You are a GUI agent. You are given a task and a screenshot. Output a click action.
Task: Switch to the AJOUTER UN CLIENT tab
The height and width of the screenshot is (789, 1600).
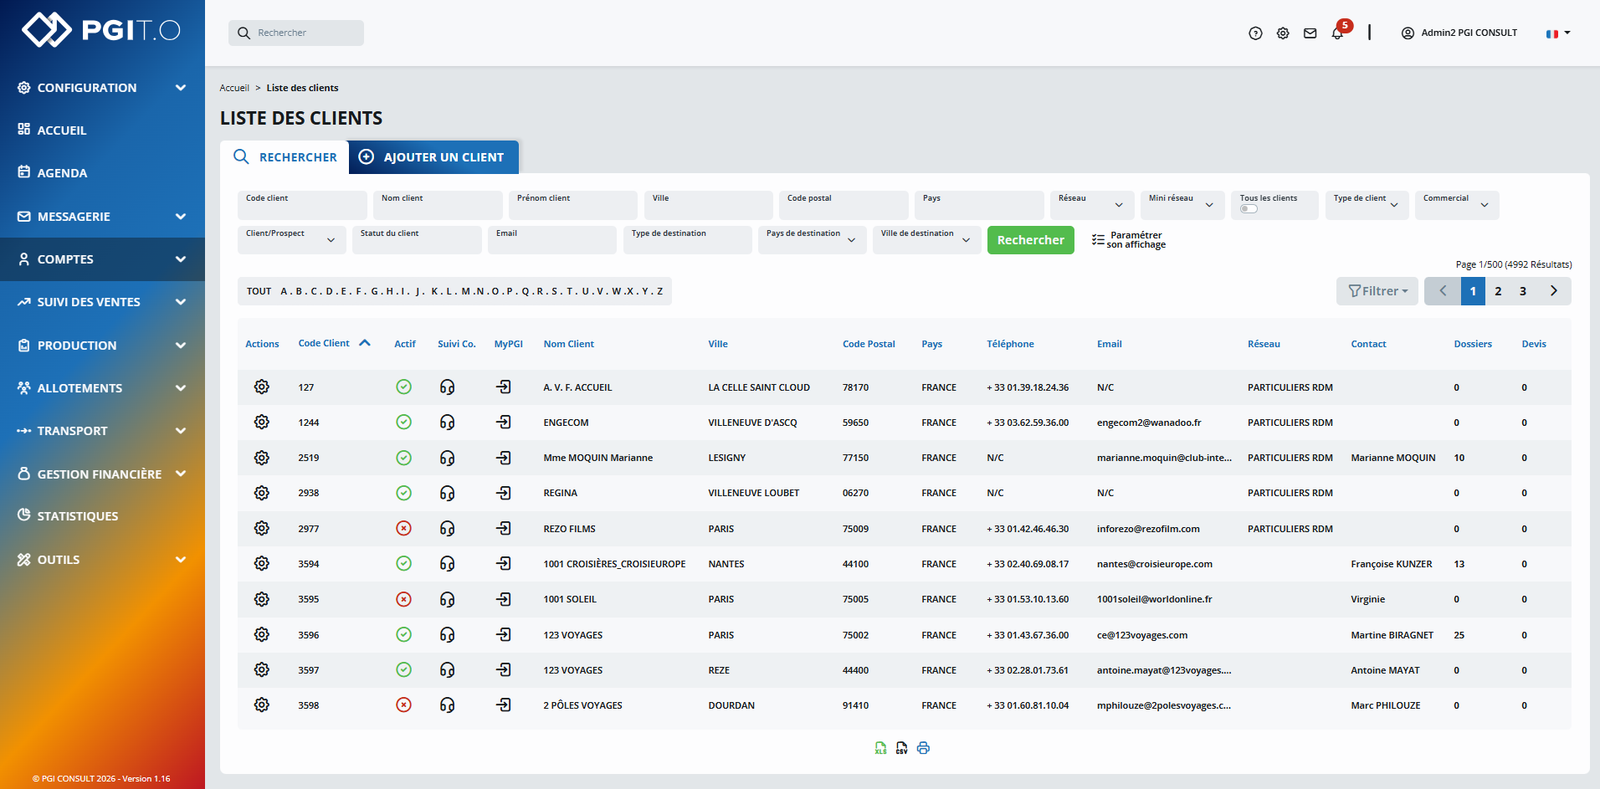(433, 157)
